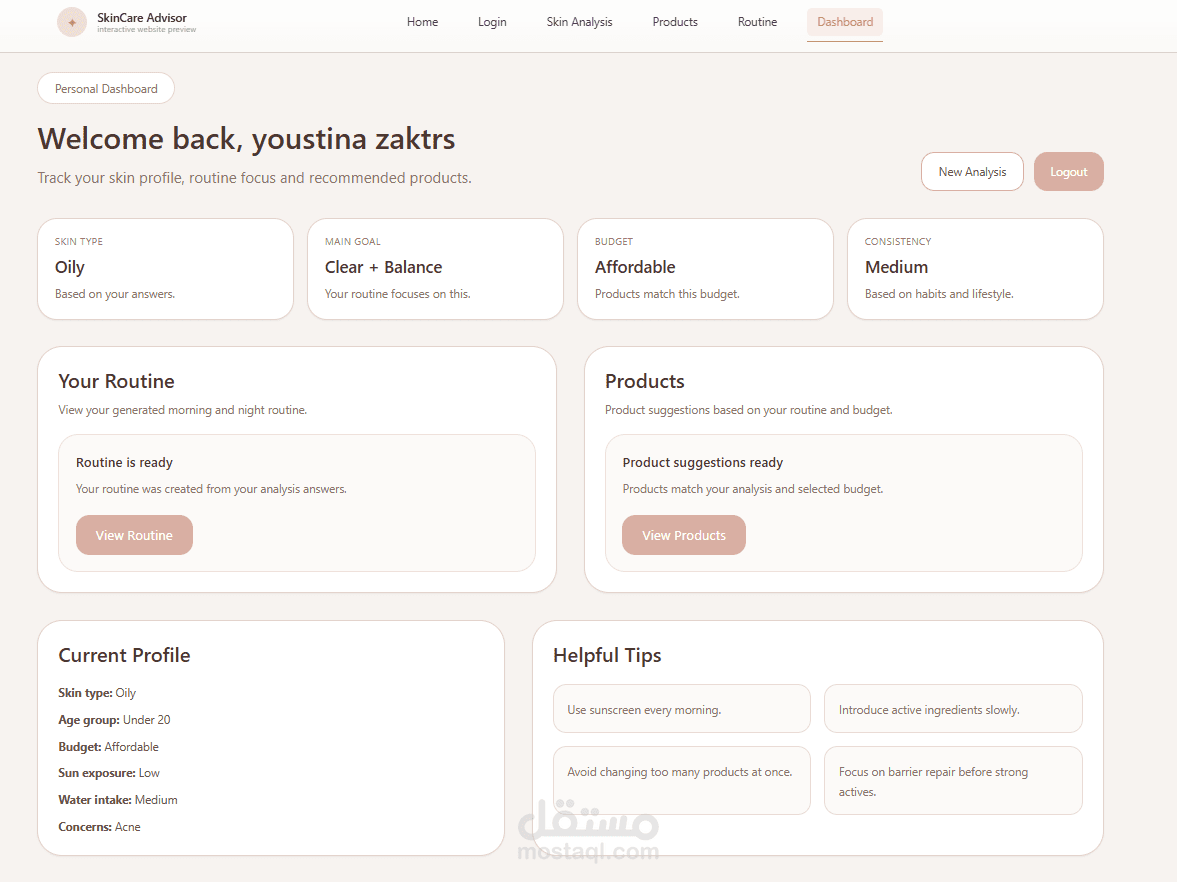Screen dimensions: 1177x882
Task: Click the SkinCare Advisor logo icon
Action: [72, 23]
